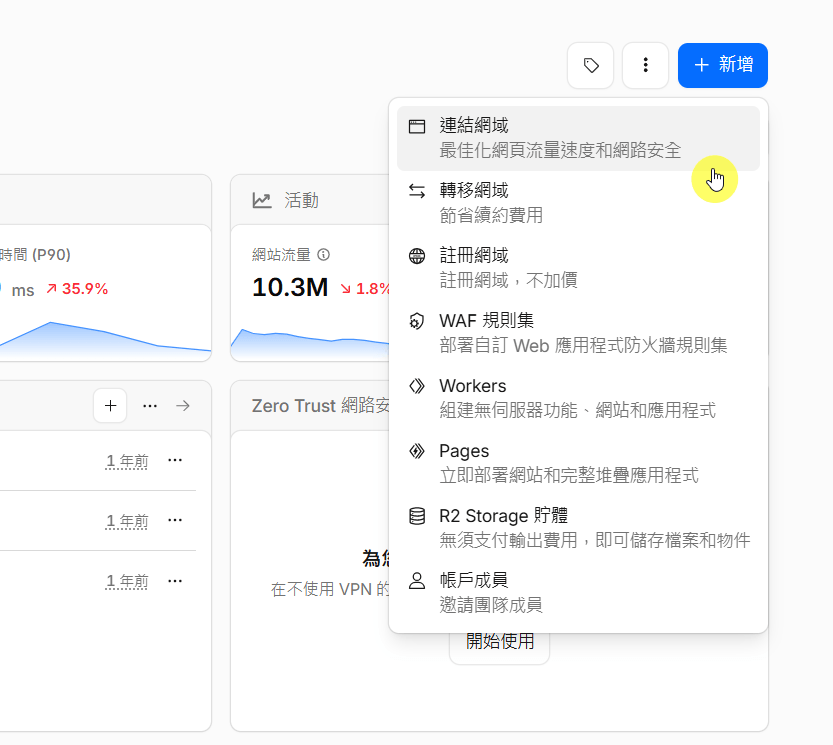This screenshot has height=745, width=833.
Task: Open the three-dot menu on the second 1 年前 row
Action: 175,520
